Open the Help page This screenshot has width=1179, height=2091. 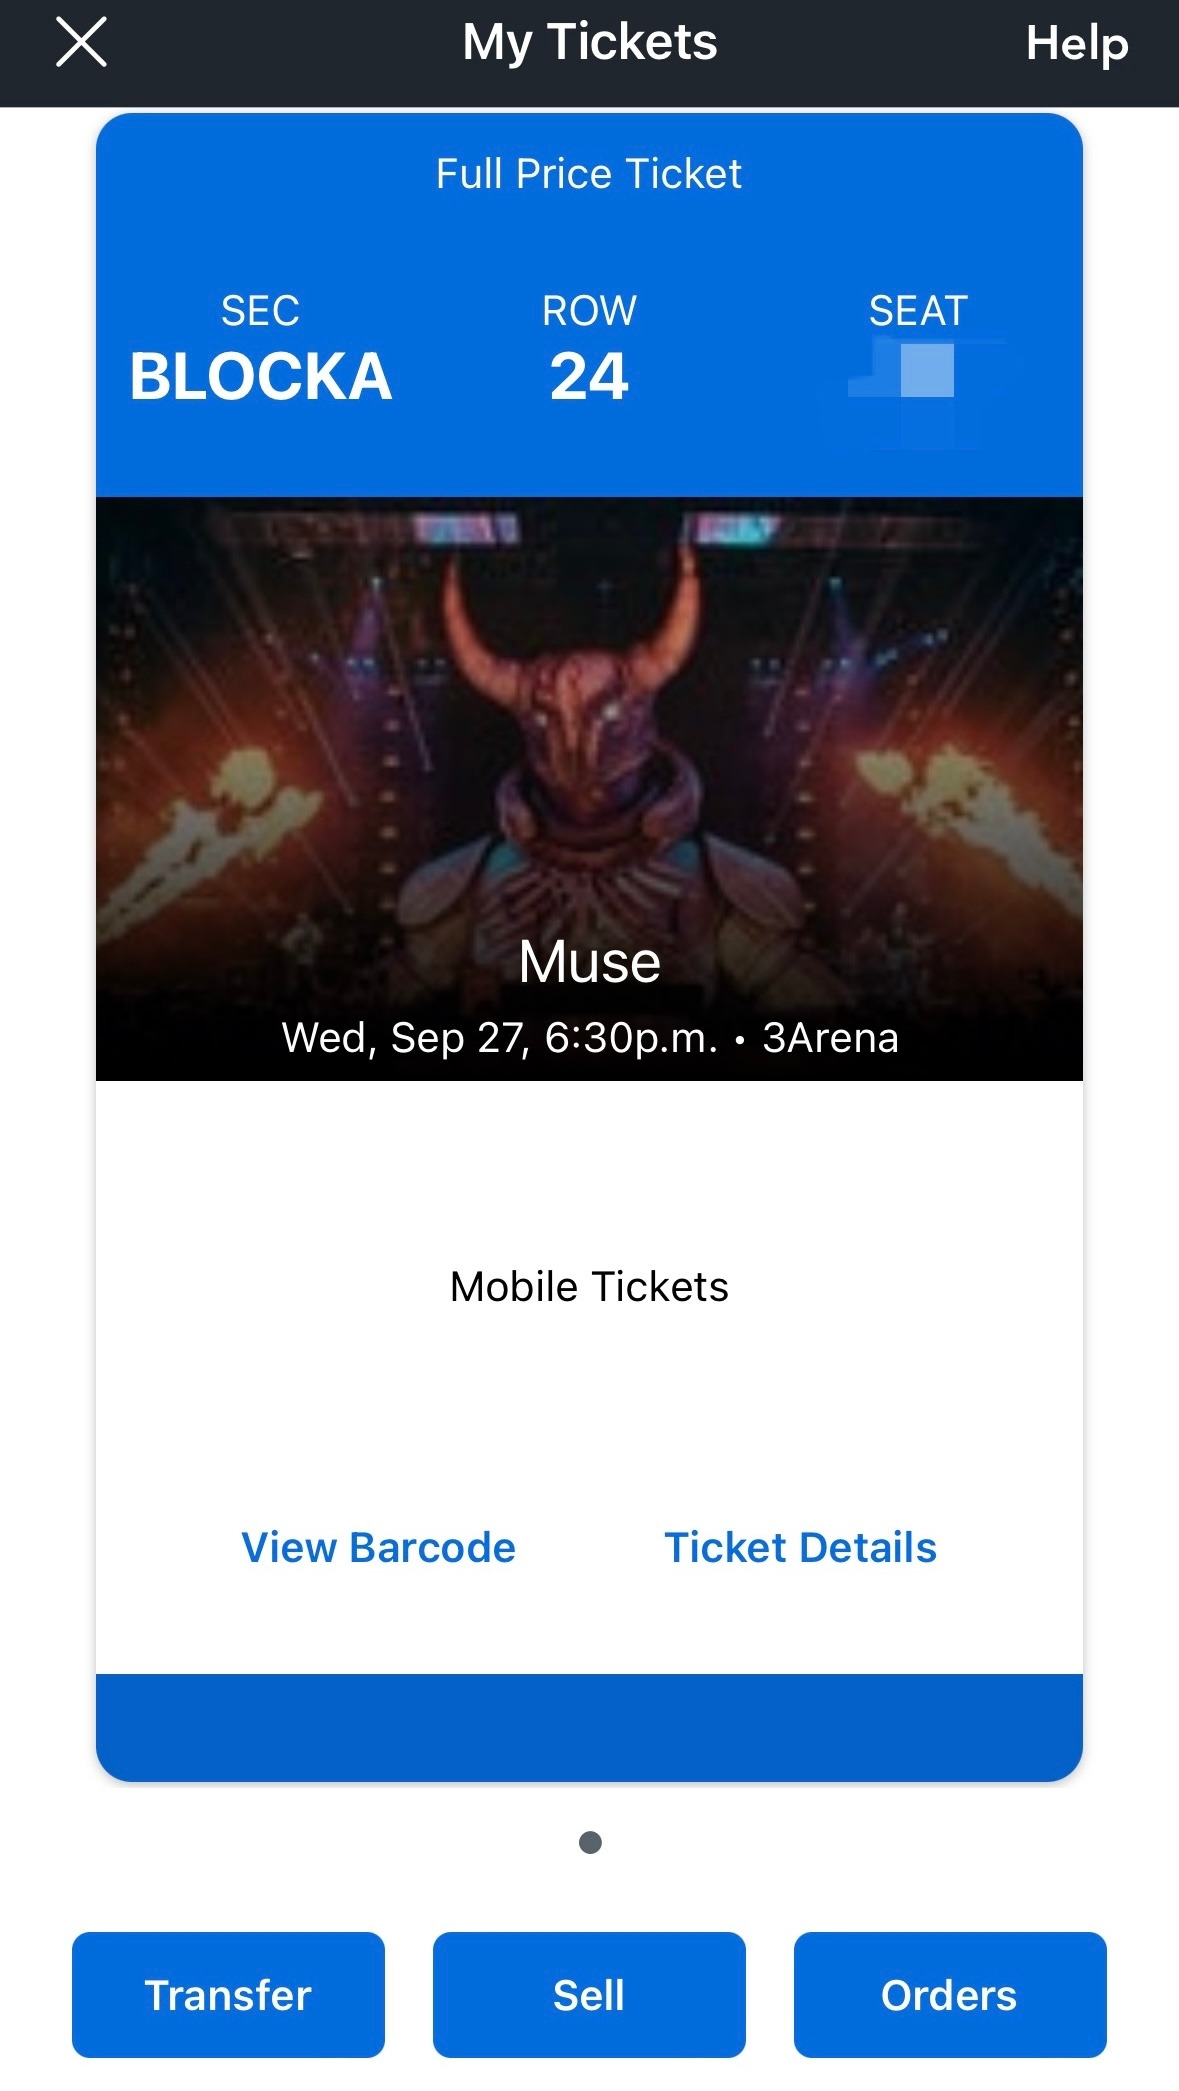pyautogui.click(x=1077, y=44)
